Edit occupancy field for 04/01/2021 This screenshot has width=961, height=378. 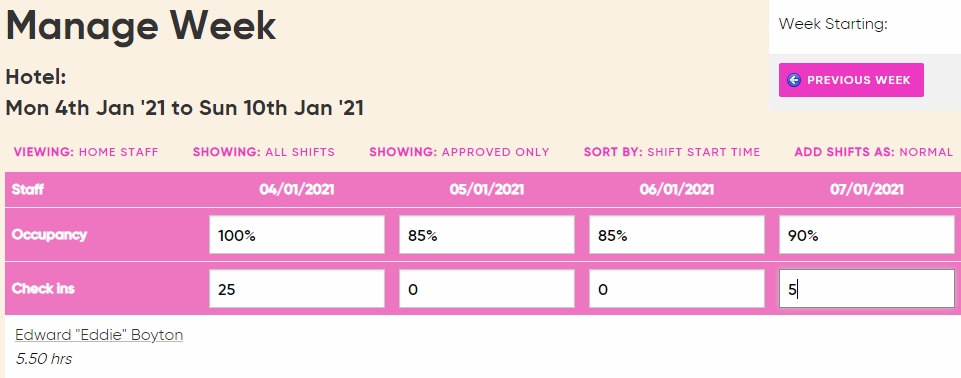[x=297, y=235]
